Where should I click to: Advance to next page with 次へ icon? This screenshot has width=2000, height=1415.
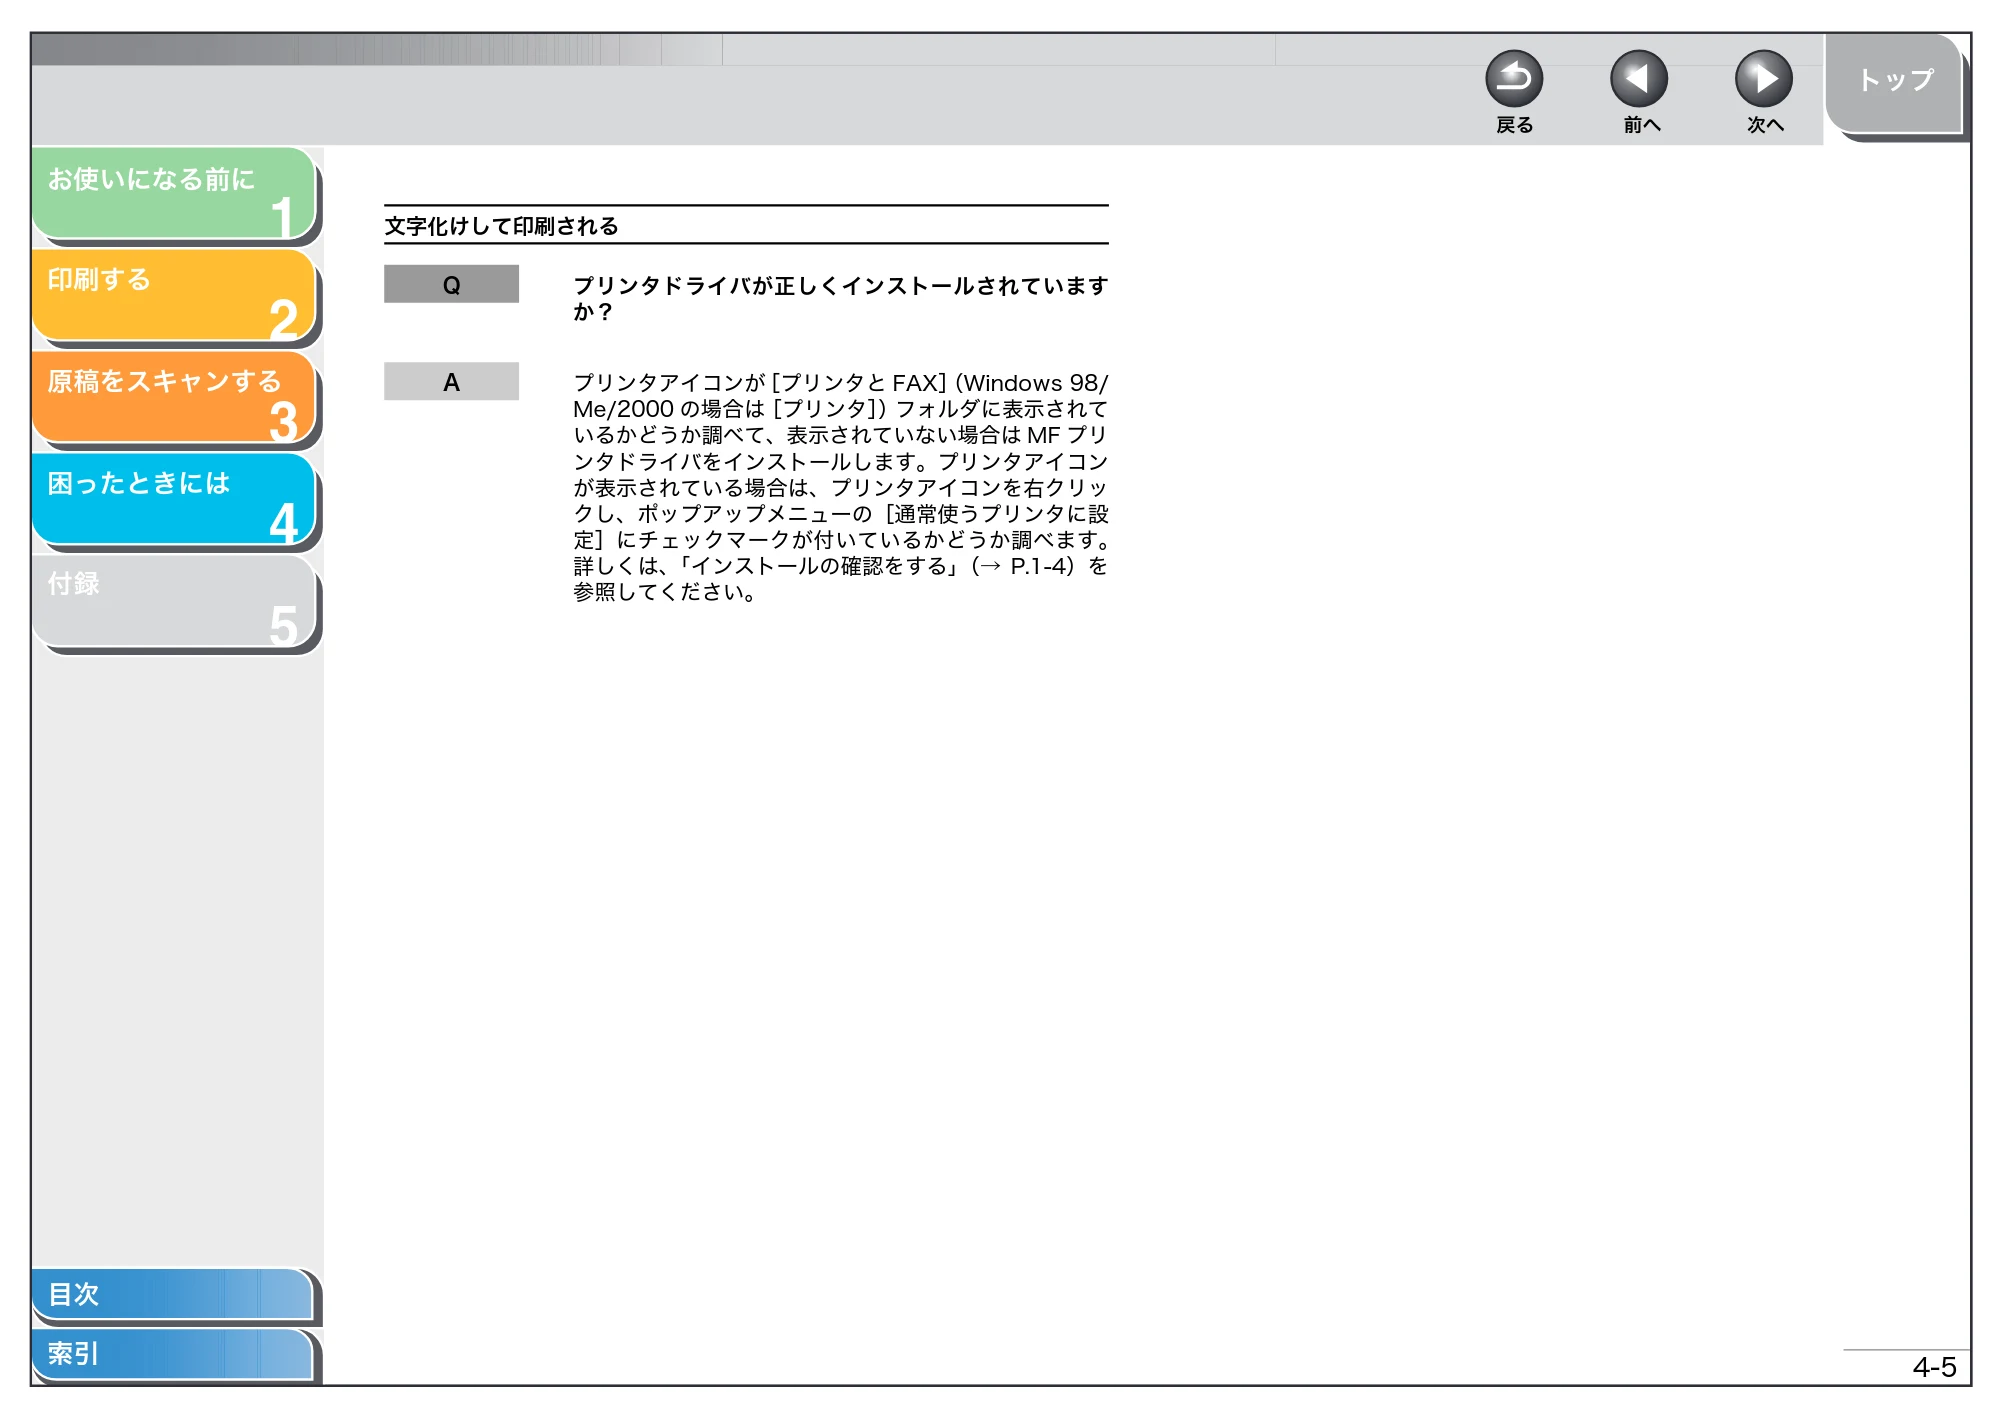(x=1764, y=79)
